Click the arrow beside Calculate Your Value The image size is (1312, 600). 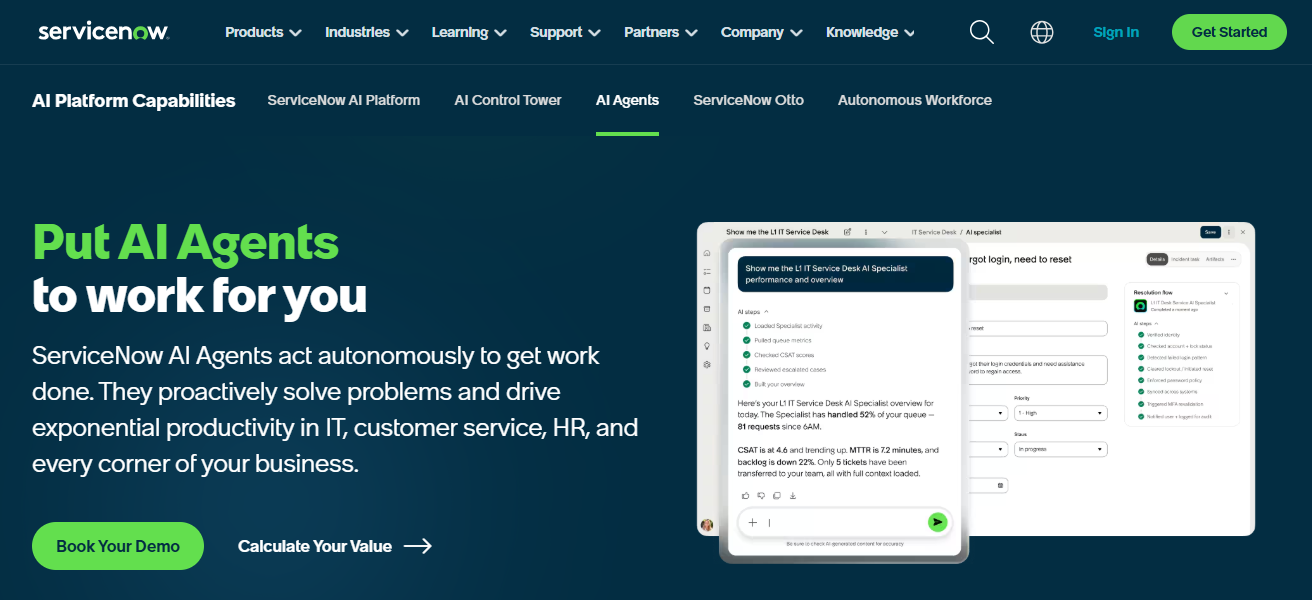(418, 546)
